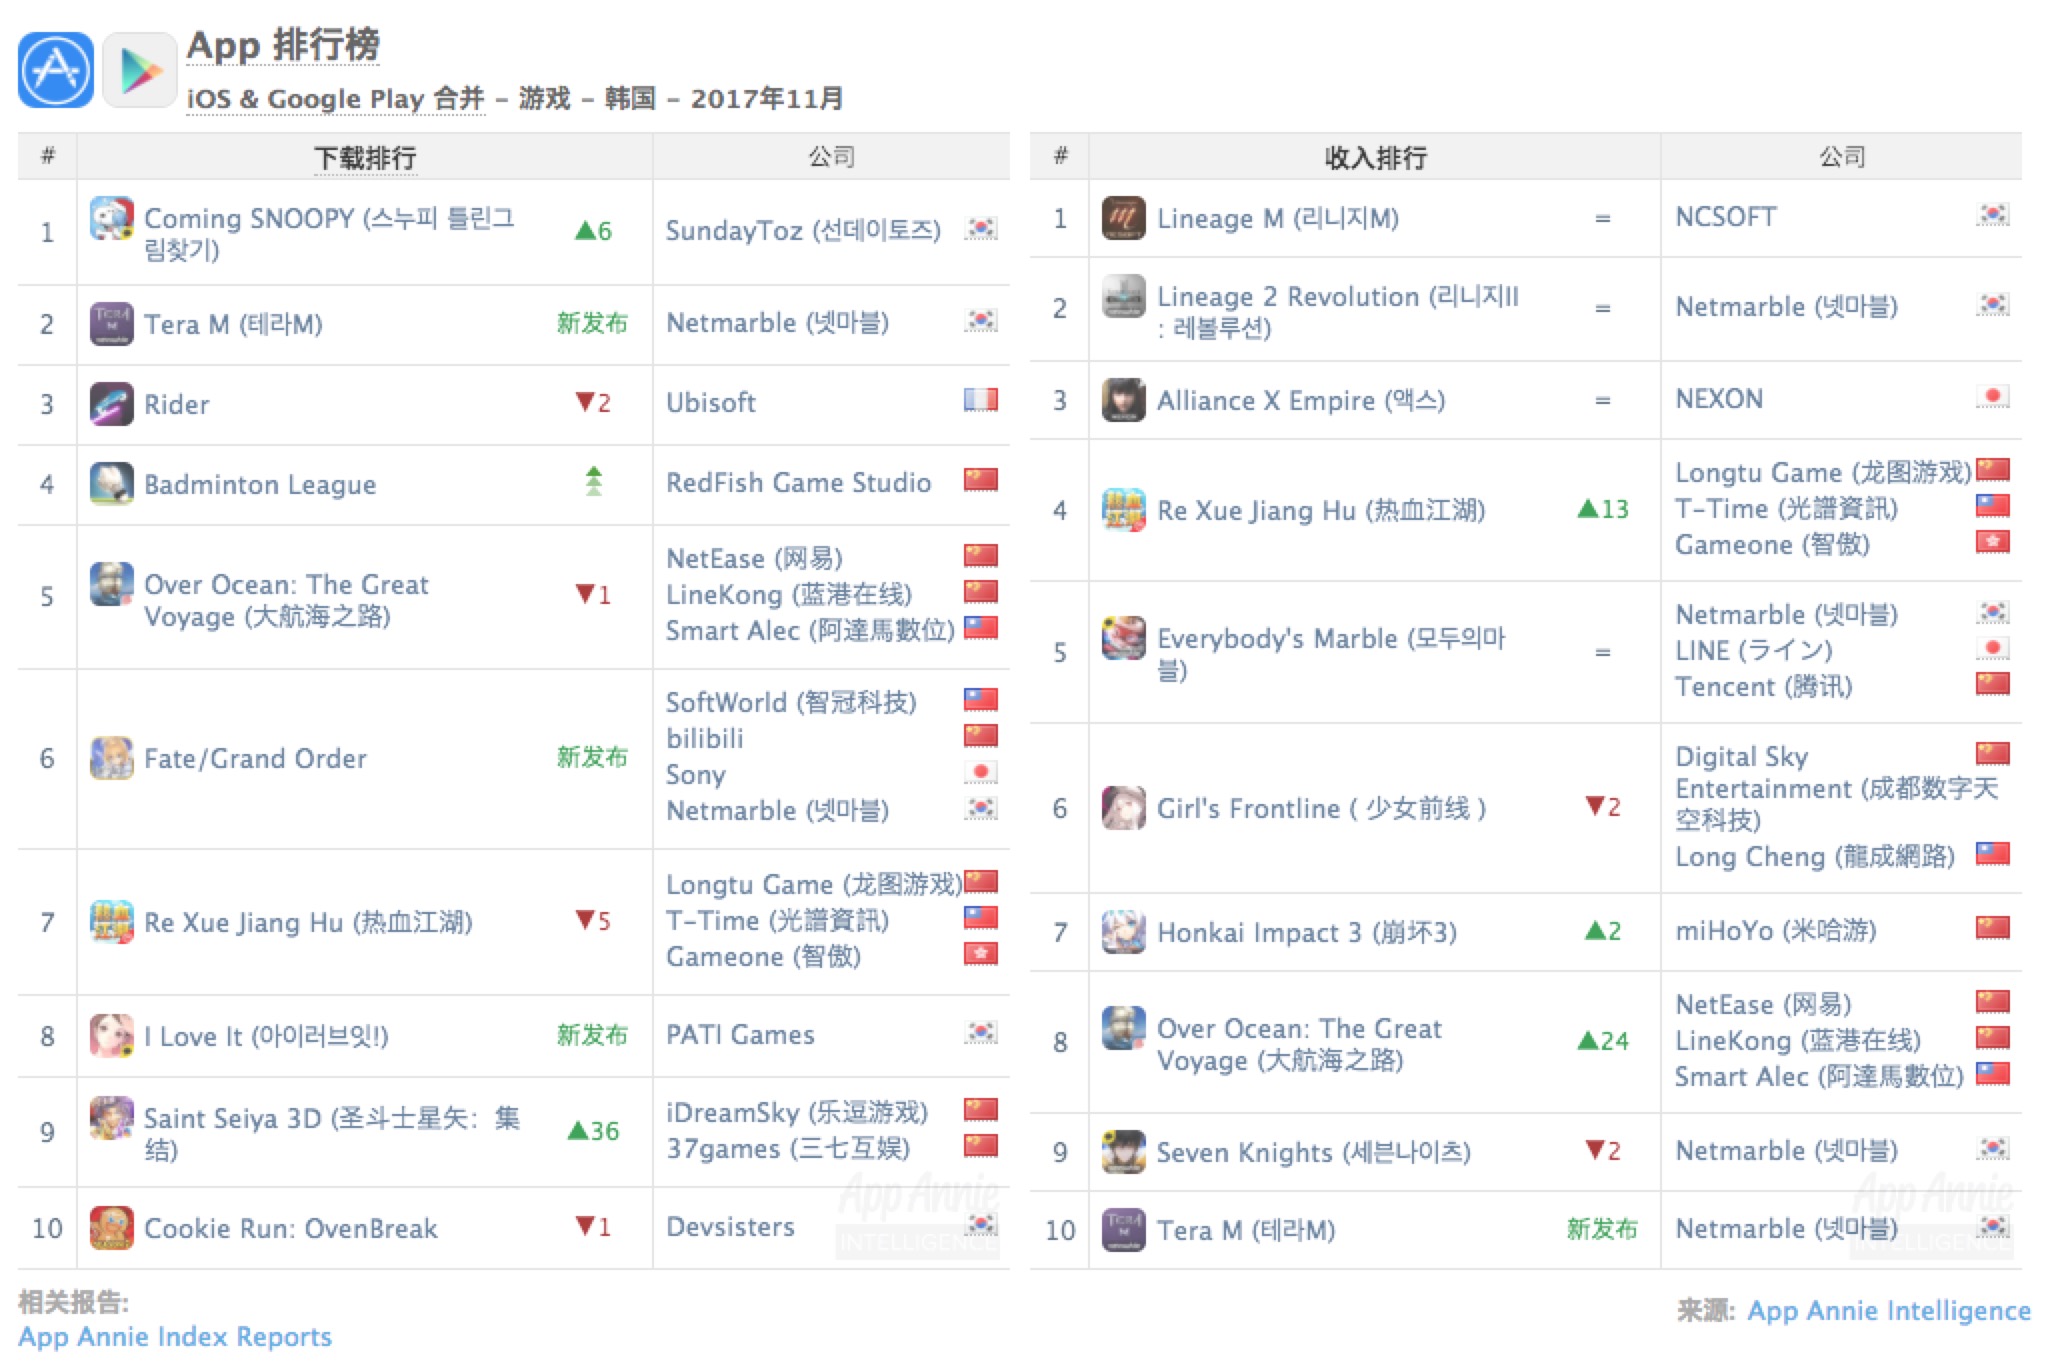Click the Rider game icon
The height and width of the screenshot is (1364, 2058).
112,404
